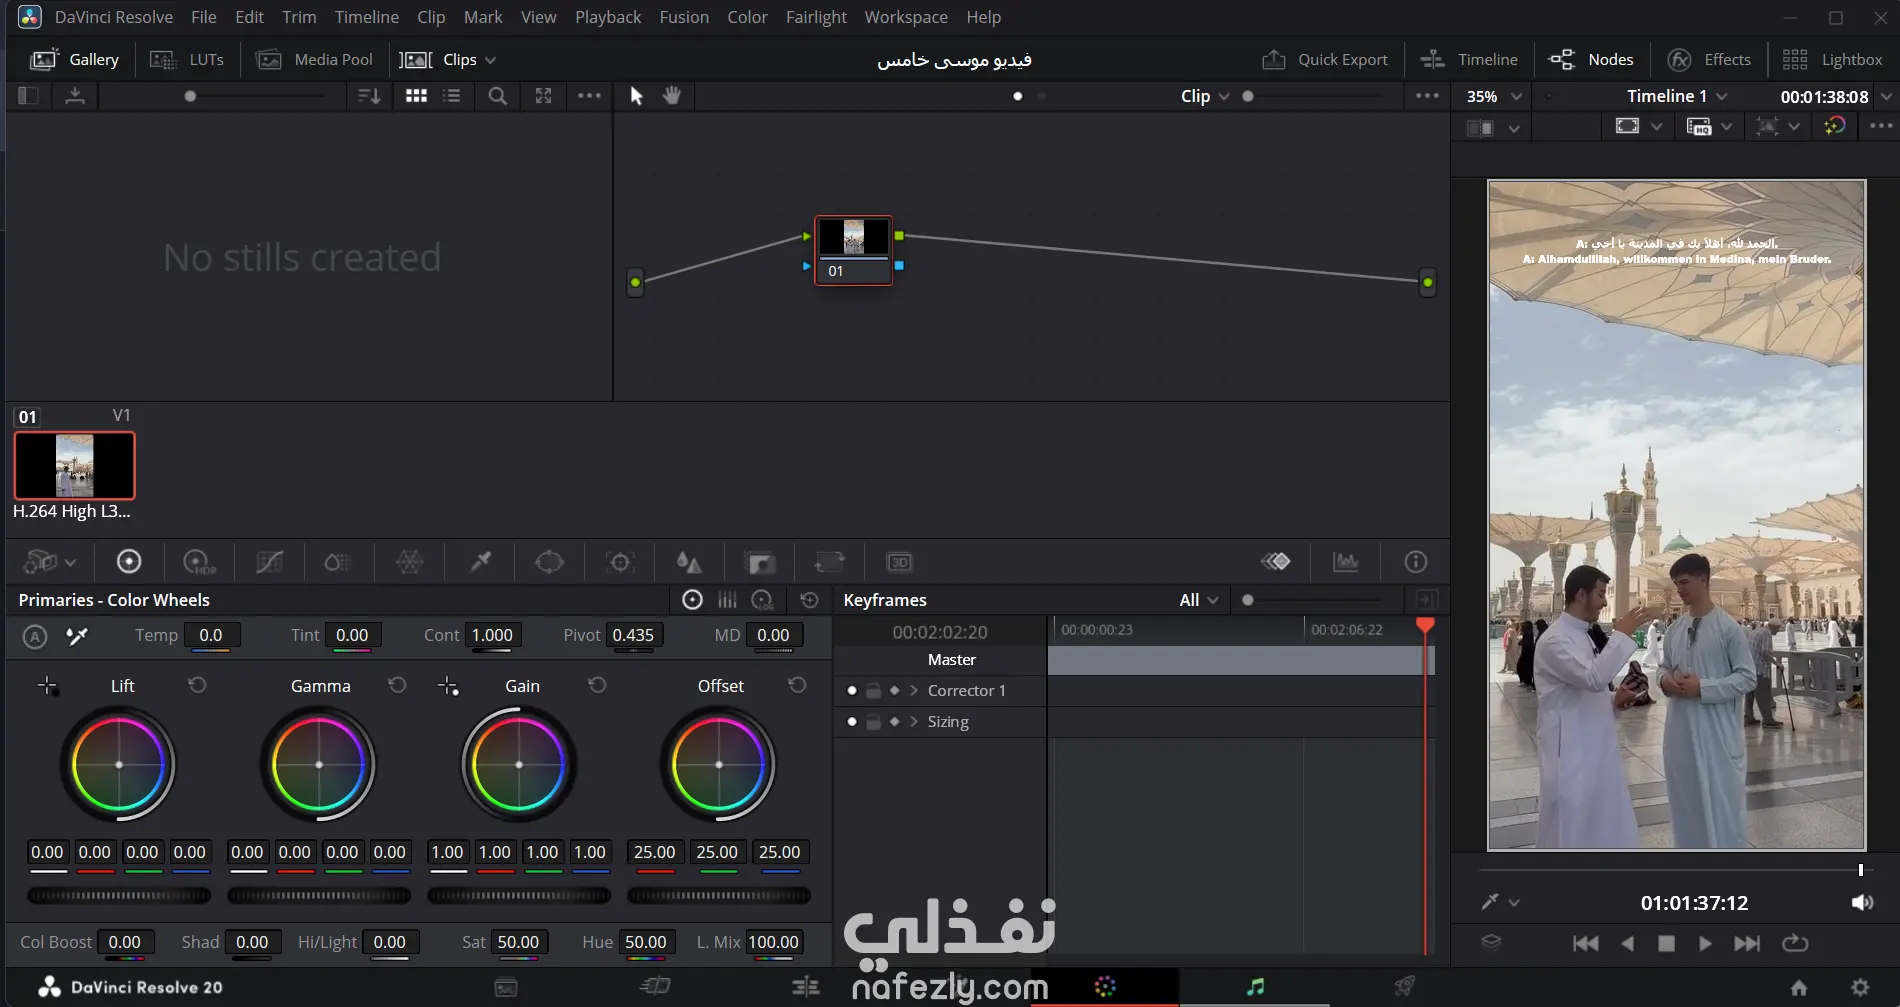Viewport: 1900px width, 1007px height.
Task: Pick white point with the Temp eyedropper
Action: [x=77, y=636]
